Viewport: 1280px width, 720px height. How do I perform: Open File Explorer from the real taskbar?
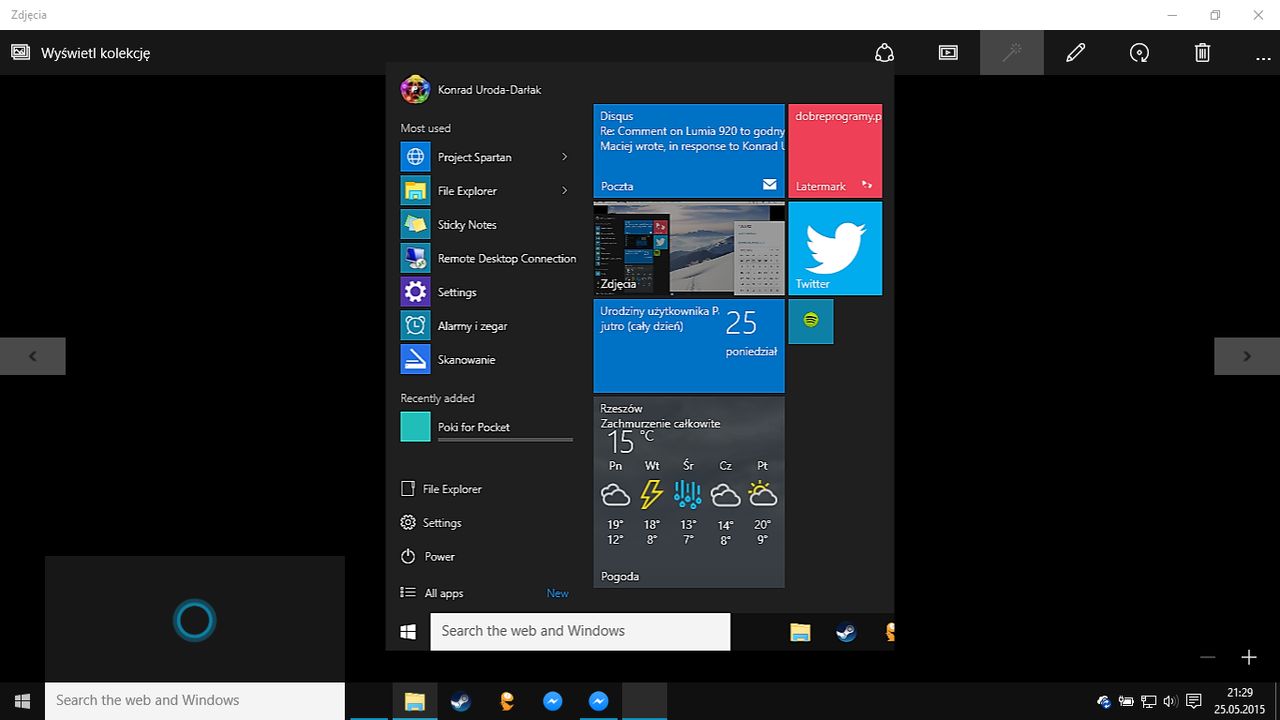tap(415, 701)
